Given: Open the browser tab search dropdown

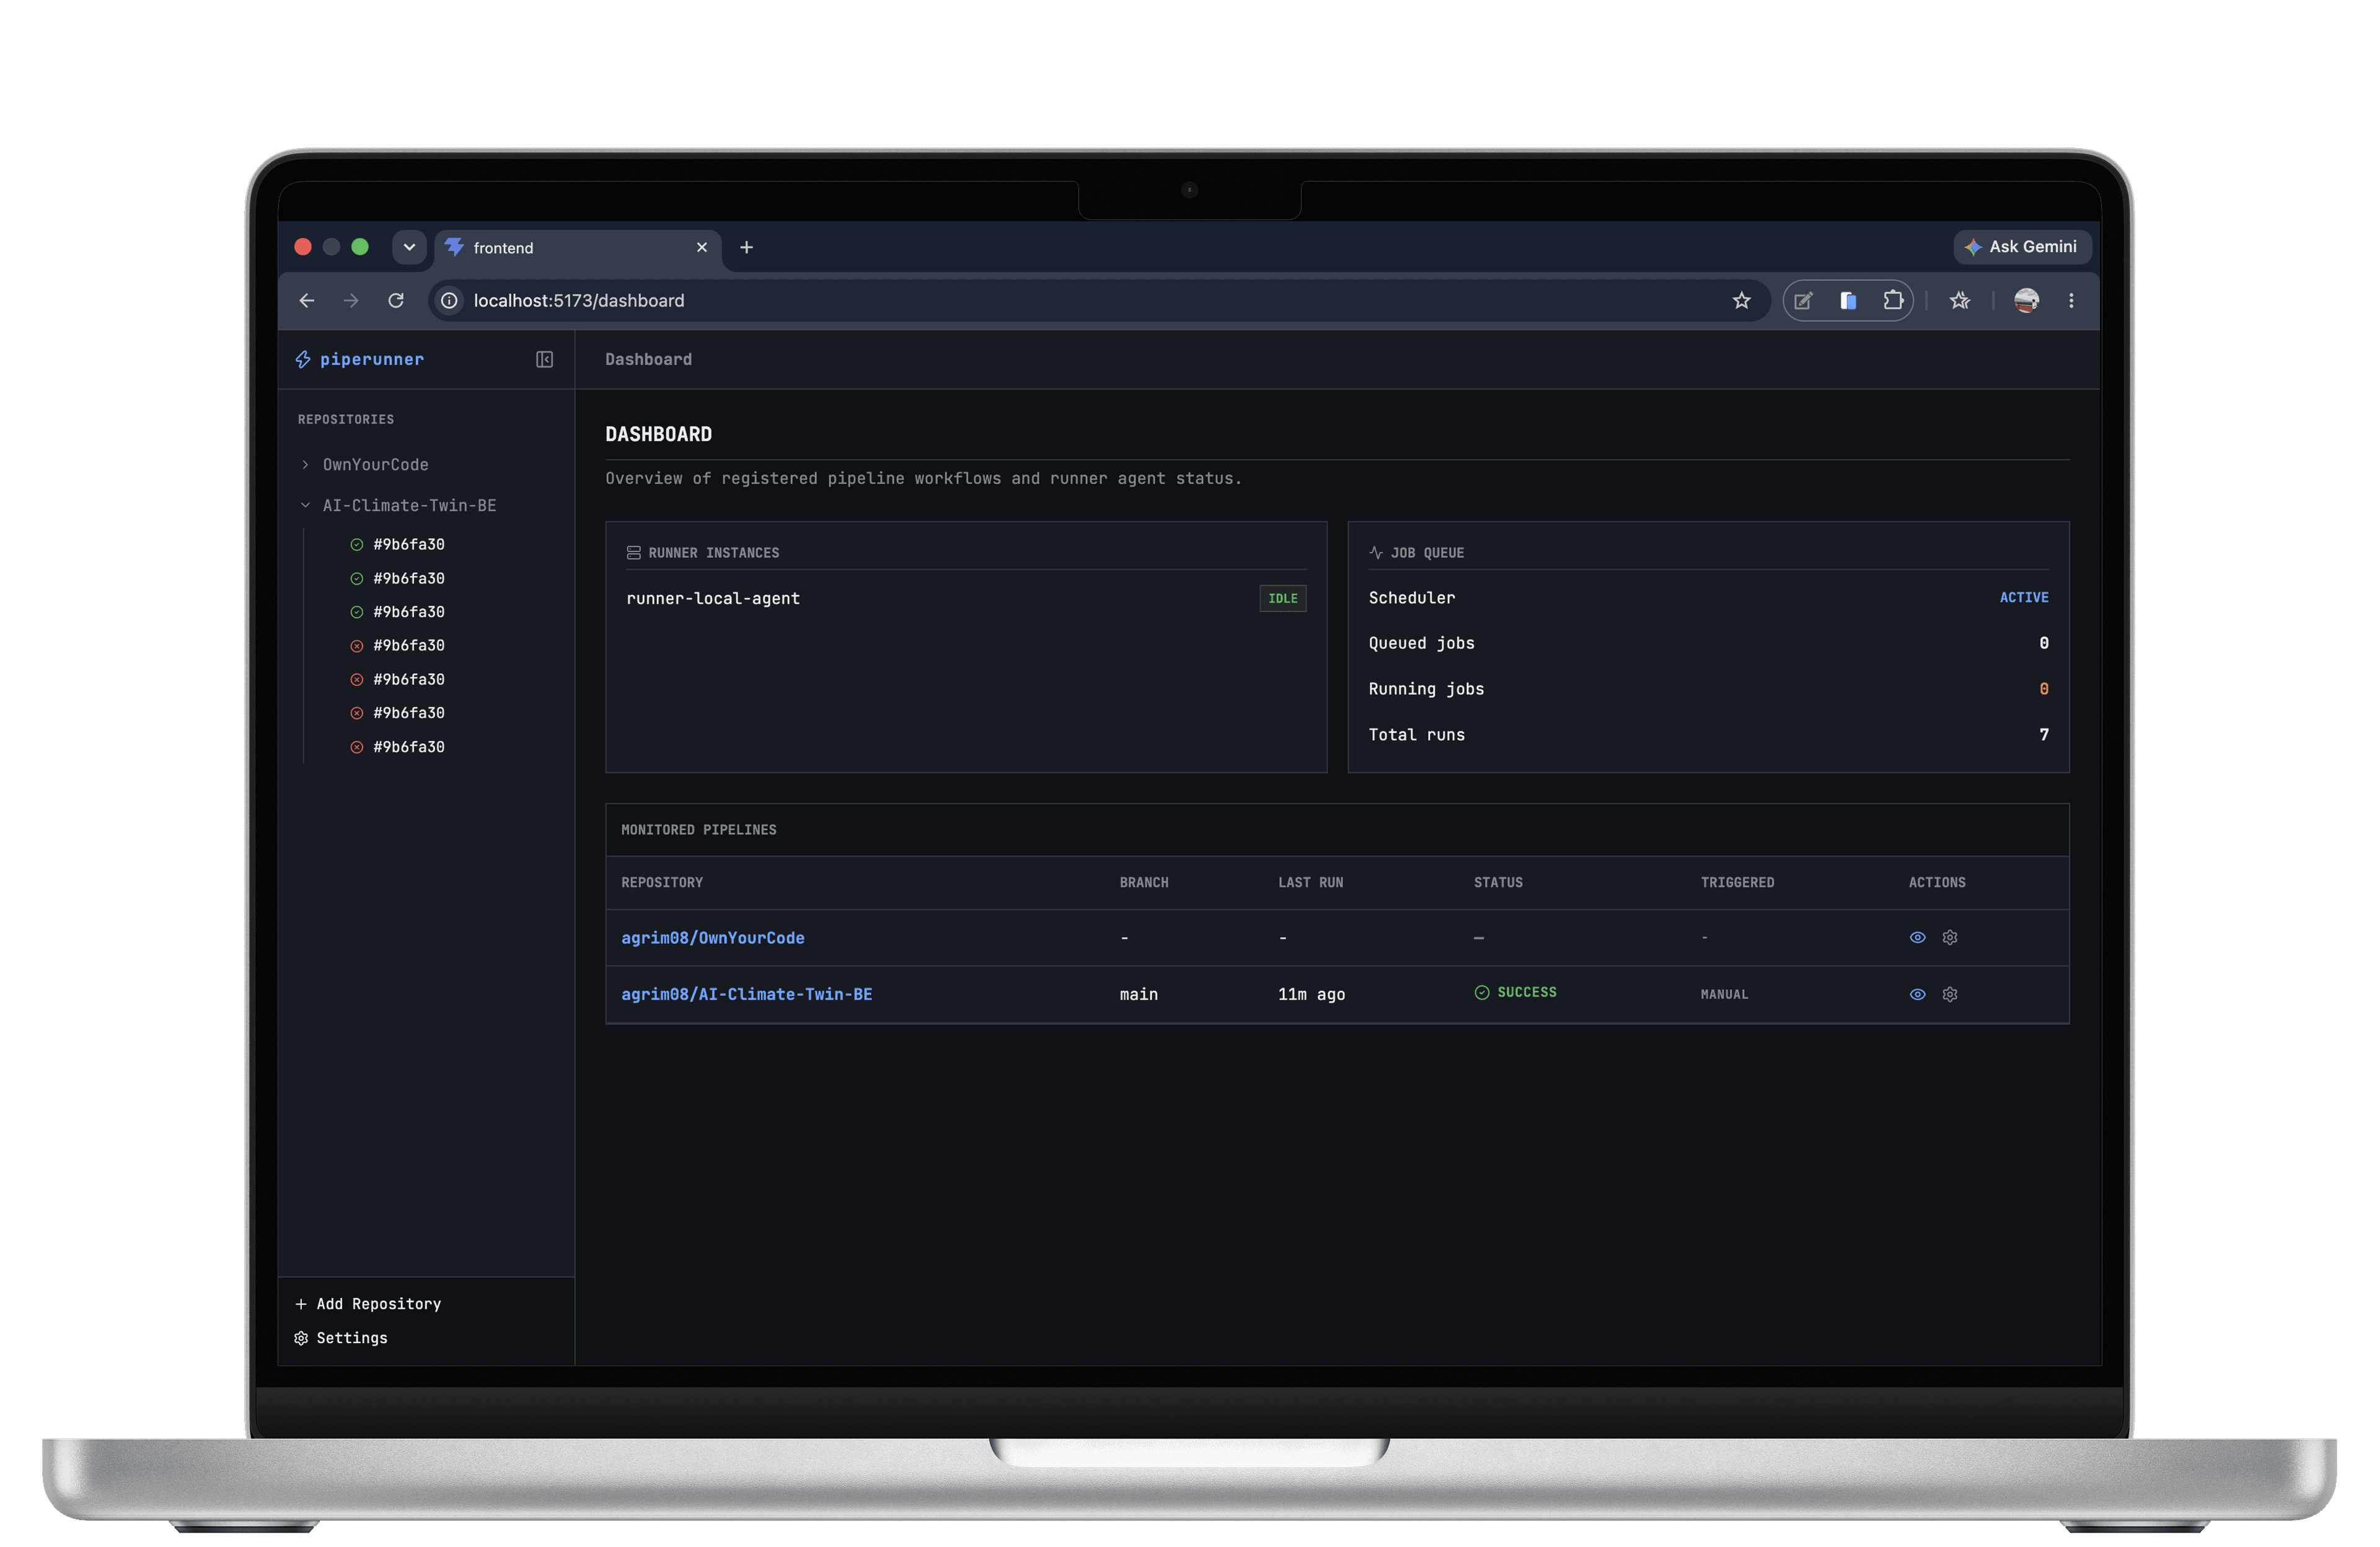Looking at the screenshot, I should pos(409,247).
